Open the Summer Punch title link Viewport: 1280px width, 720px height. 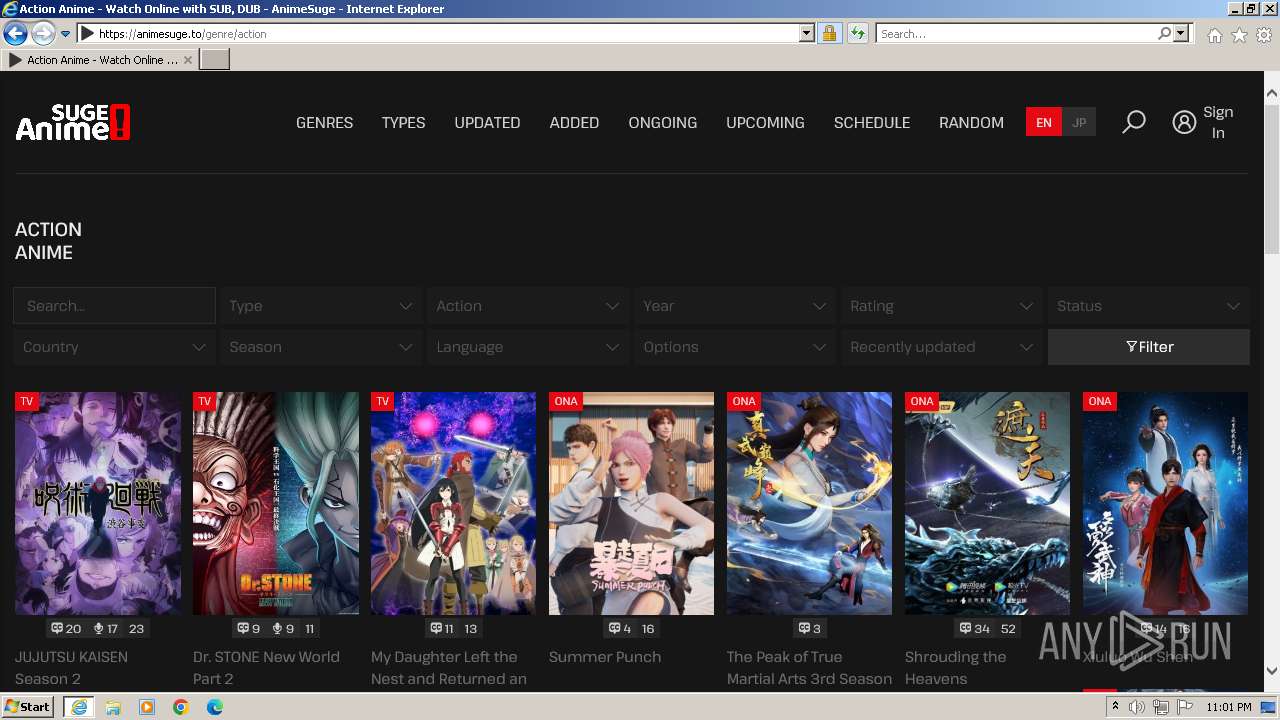point(605,657)
